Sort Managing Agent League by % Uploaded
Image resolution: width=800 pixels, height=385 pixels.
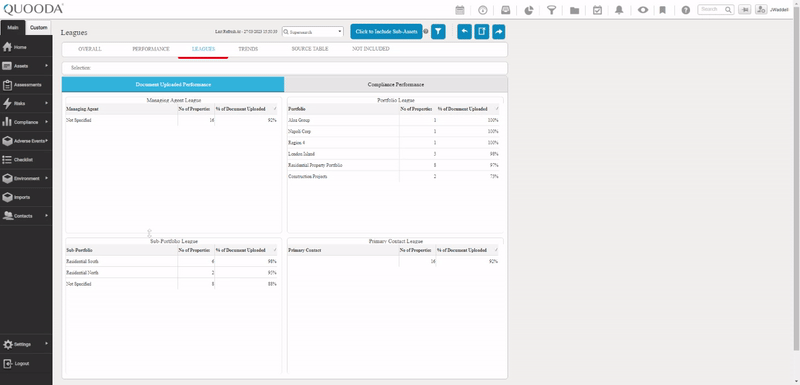246,109
